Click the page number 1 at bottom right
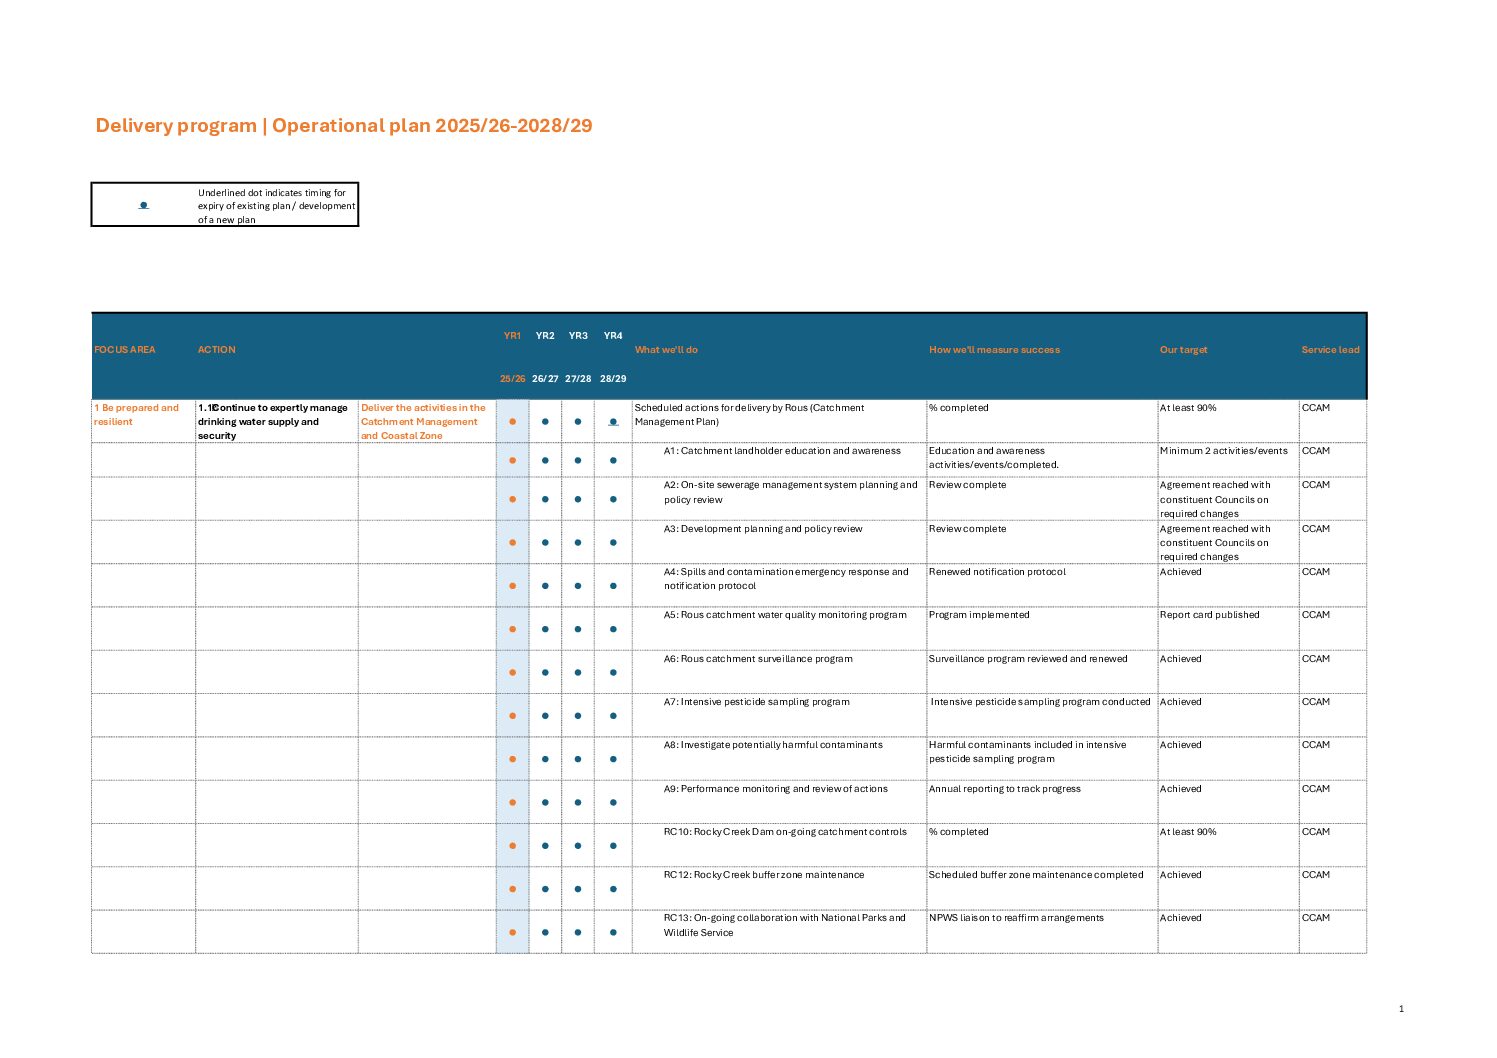The width and height of the screenshot is (1497, 1058). coord(1401,1008)
